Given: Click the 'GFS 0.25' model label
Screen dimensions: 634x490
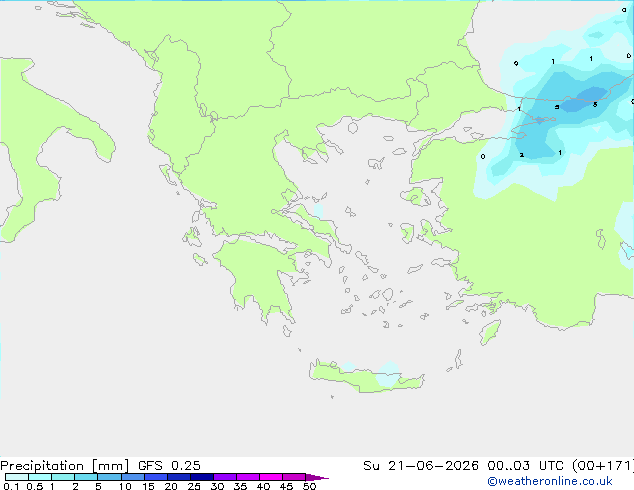Looking at the screenshot, I should tap(169, 466).
